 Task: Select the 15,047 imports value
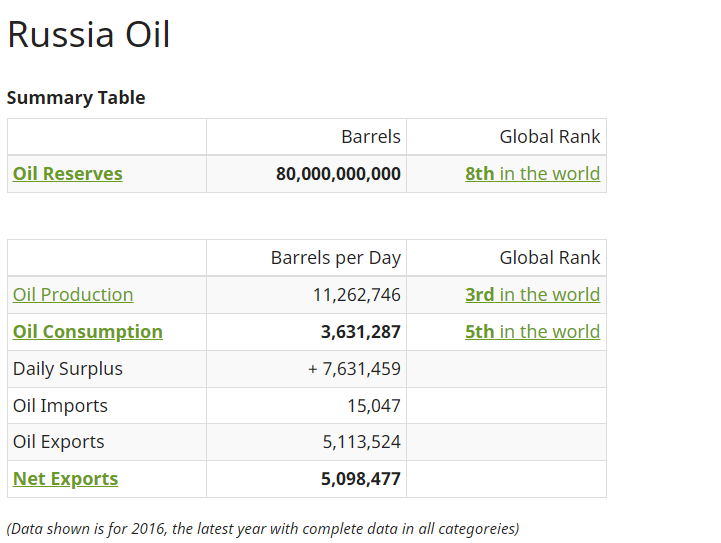pyautogui.click(x=374, y=406)
